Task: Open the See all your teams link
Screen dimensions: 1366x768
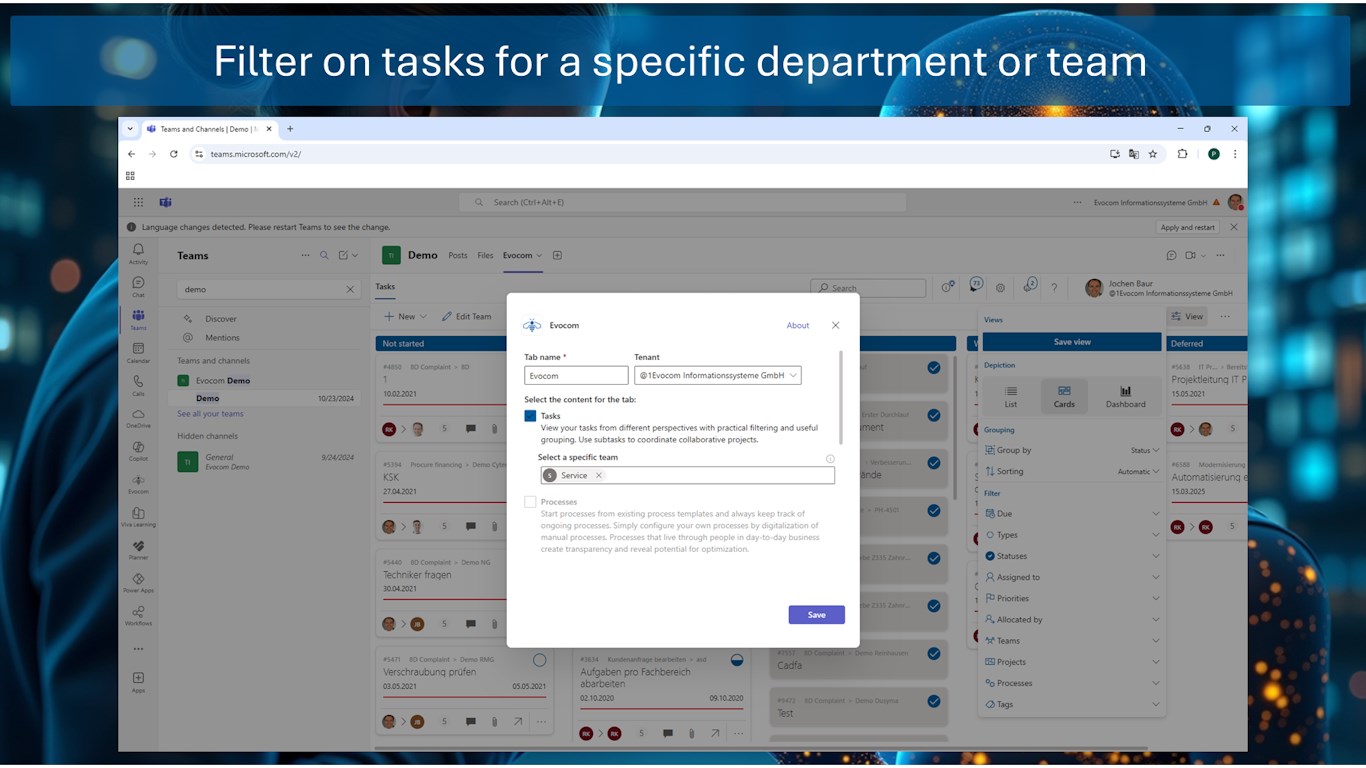Action: pos(210,414)
